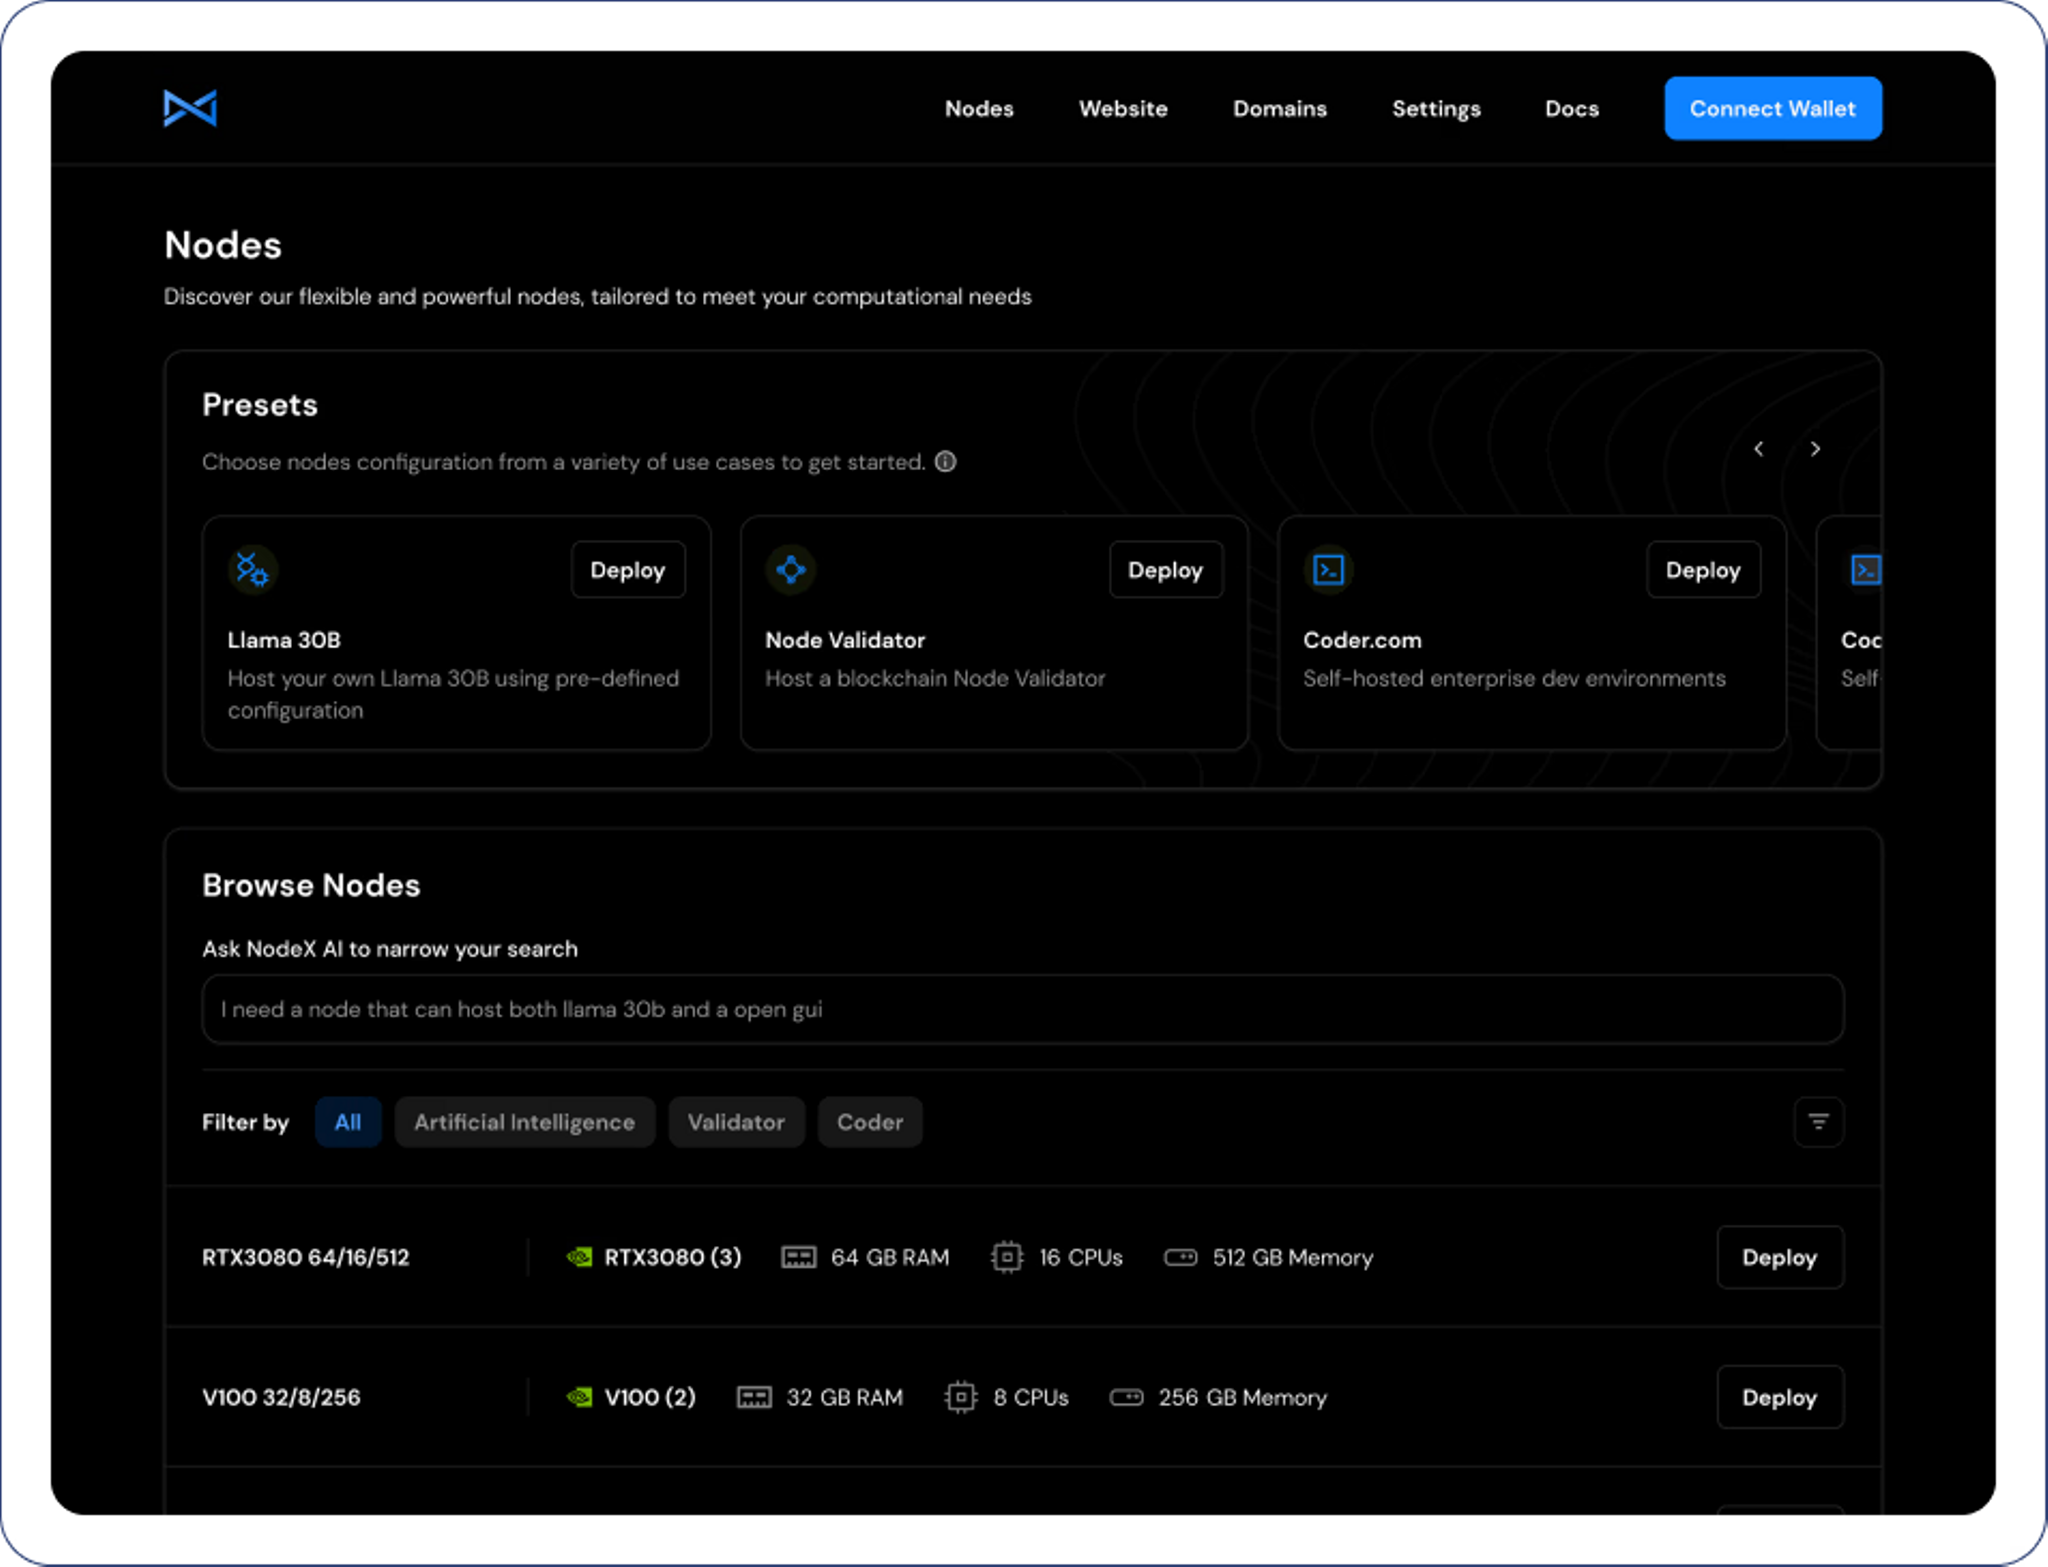2048x1567 pixels.
Task: Select the RTX3080 64/16/512 node name
Action: coord(306,1257)
